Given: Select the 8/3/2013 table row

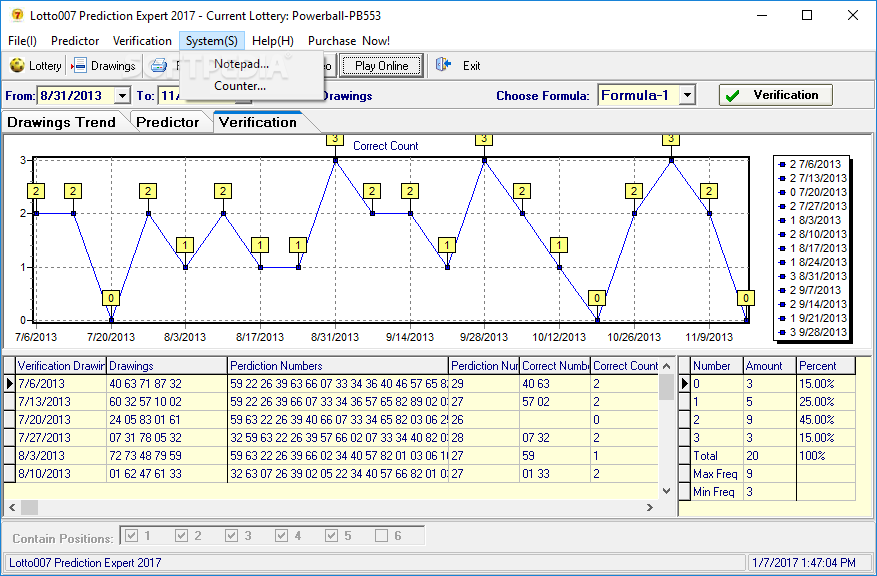Looking at the screenshot, I should click(331, 455).
